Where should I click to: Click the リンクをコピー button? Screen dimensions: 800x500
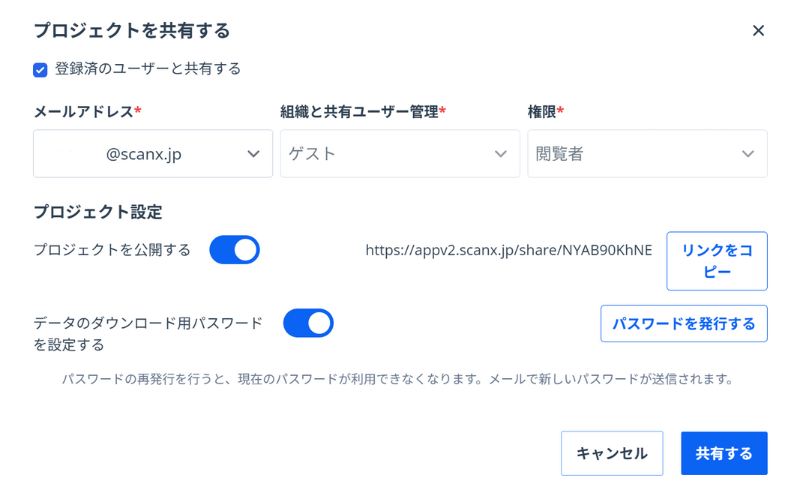click(716, 261)
